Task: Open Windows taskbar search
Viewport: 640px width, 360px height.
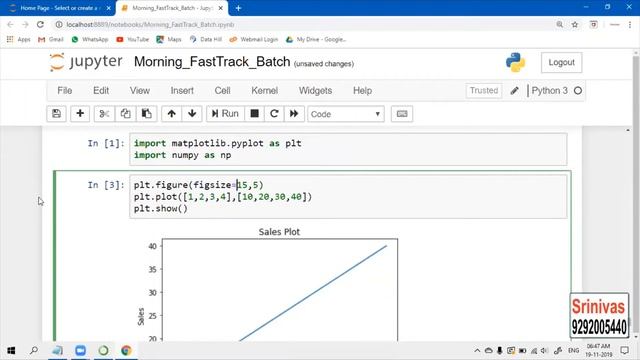Action: tap(34, 351)
